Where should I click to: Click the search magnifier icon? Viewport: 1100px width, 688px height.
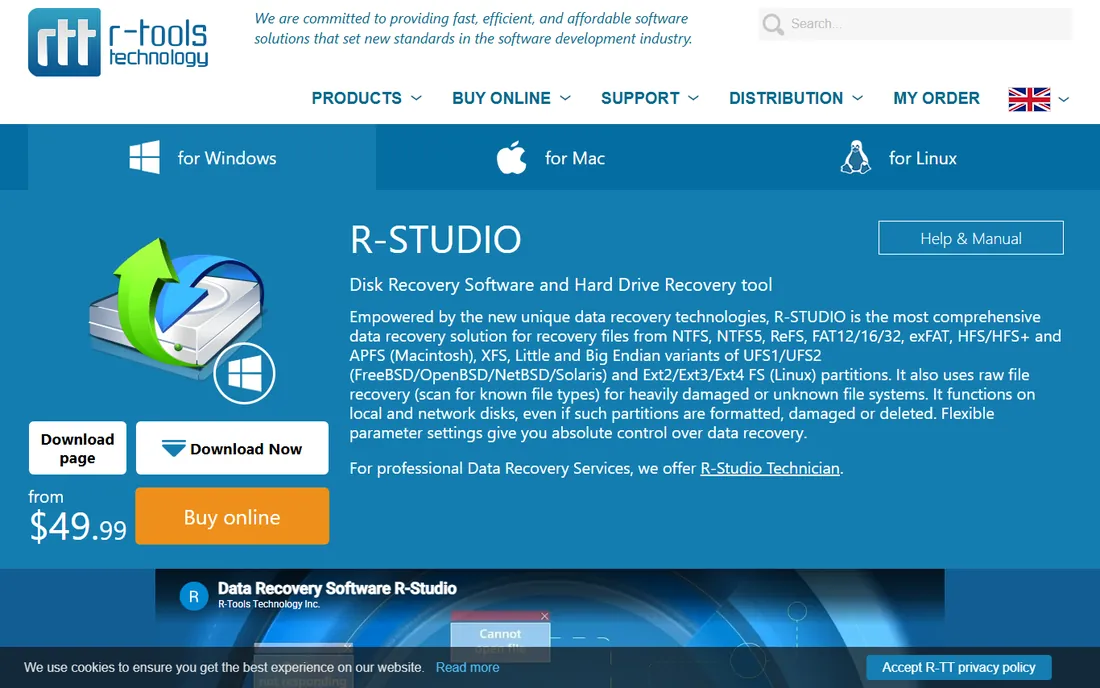pyautogui.click(x=773, y=25)
